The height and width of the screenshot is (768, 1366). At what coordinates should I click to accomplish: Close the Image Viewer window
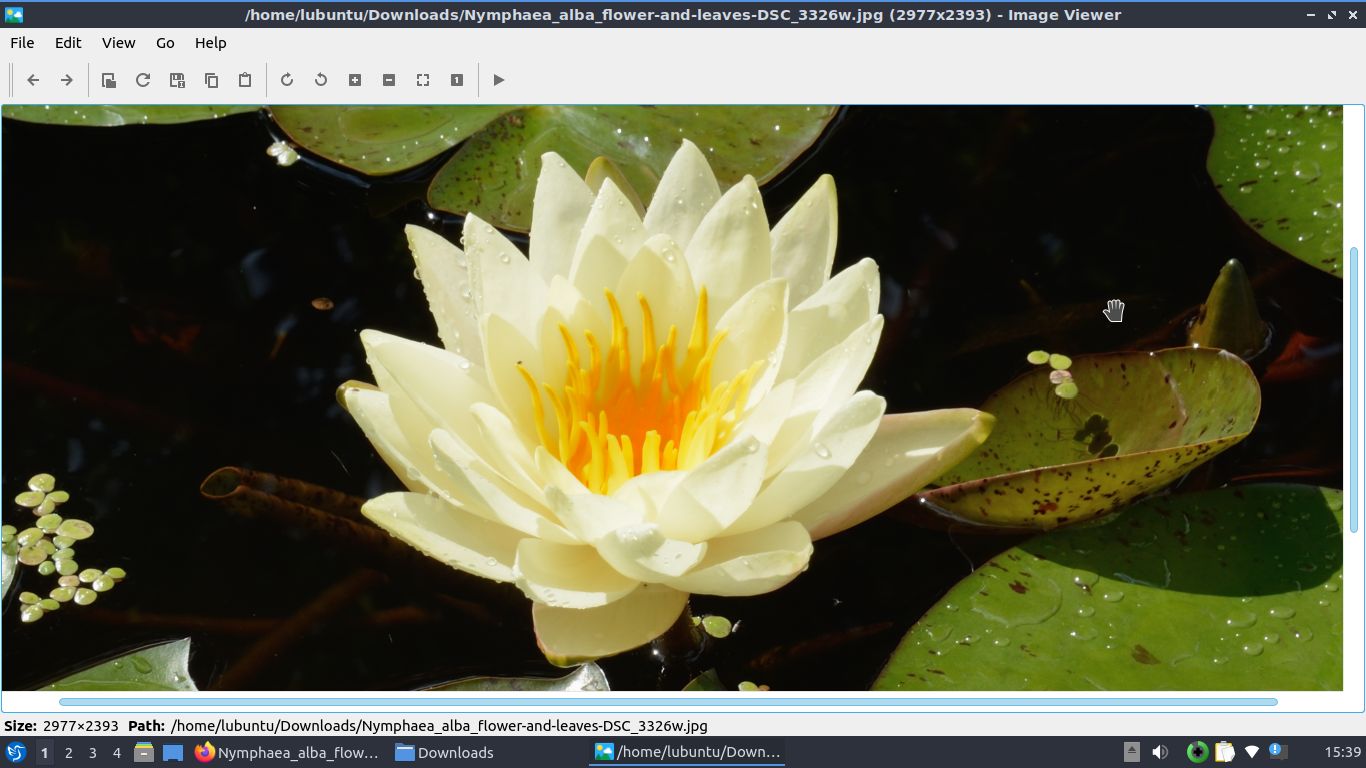(x=1352, y=15)
